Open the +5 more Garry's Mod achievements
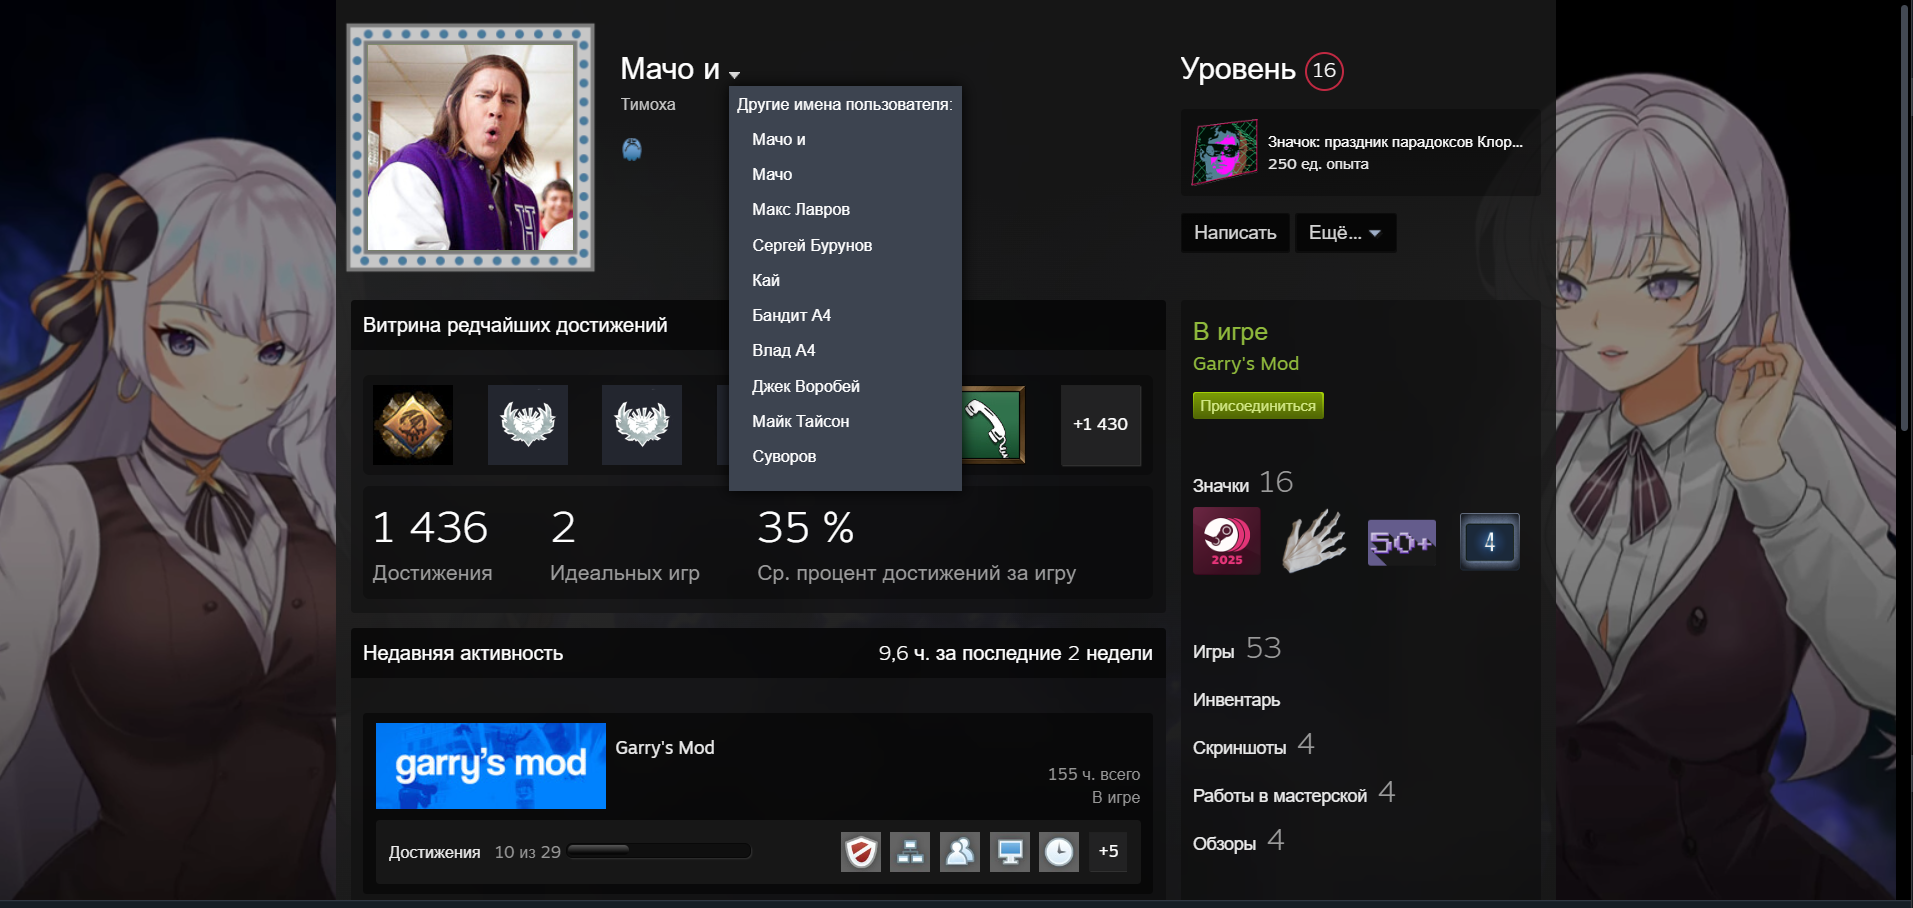The image size is (1913, 908). [1108, 852]
